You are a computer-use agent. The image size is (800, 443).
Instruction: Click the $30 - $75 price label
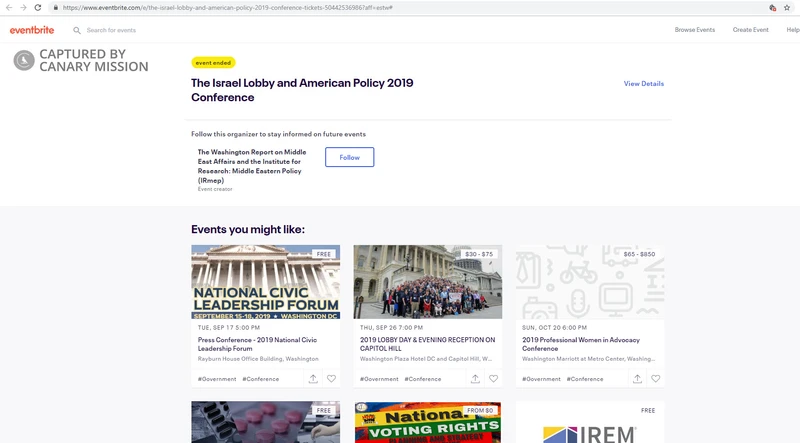click(479, 254)
